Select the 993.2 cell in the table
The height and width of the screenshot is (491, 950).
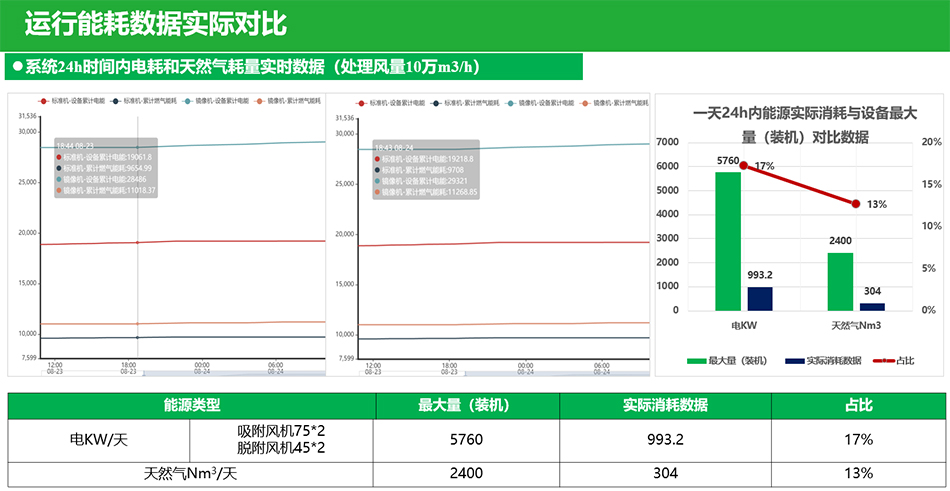(x=665, y=441)
